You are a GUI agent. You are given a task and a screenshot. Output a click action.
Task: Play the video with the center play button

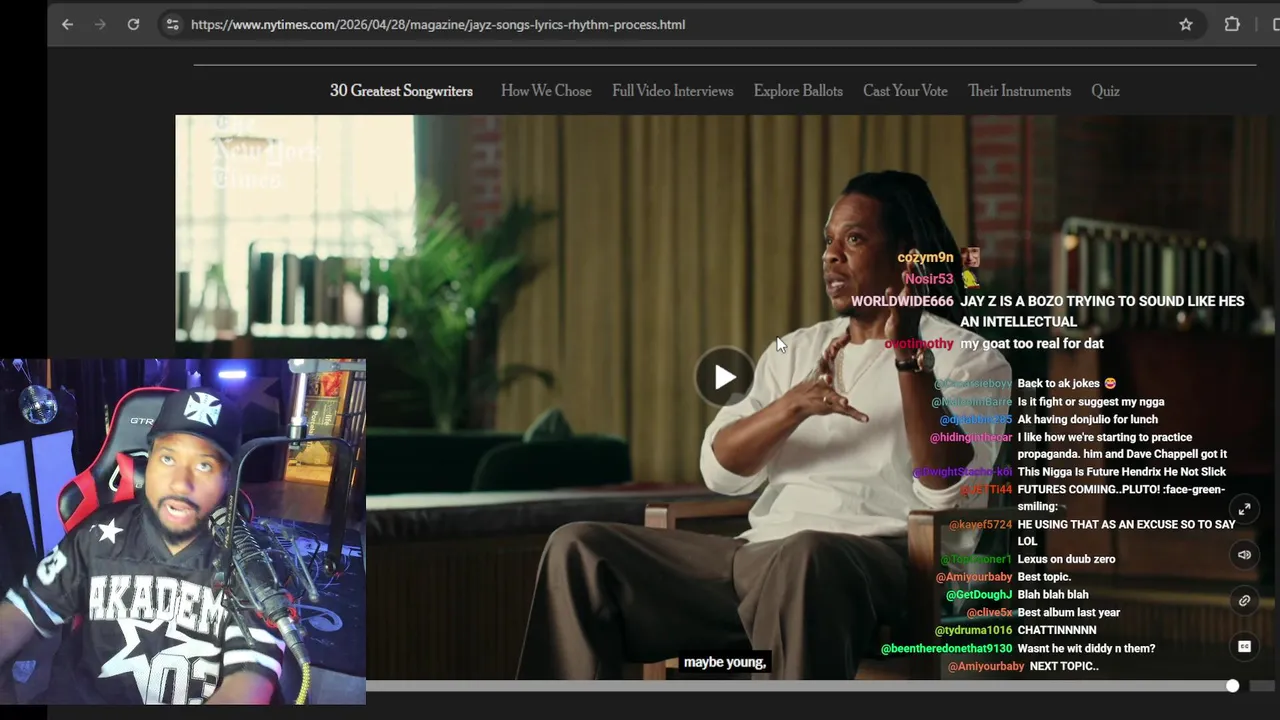pos(725,377)
